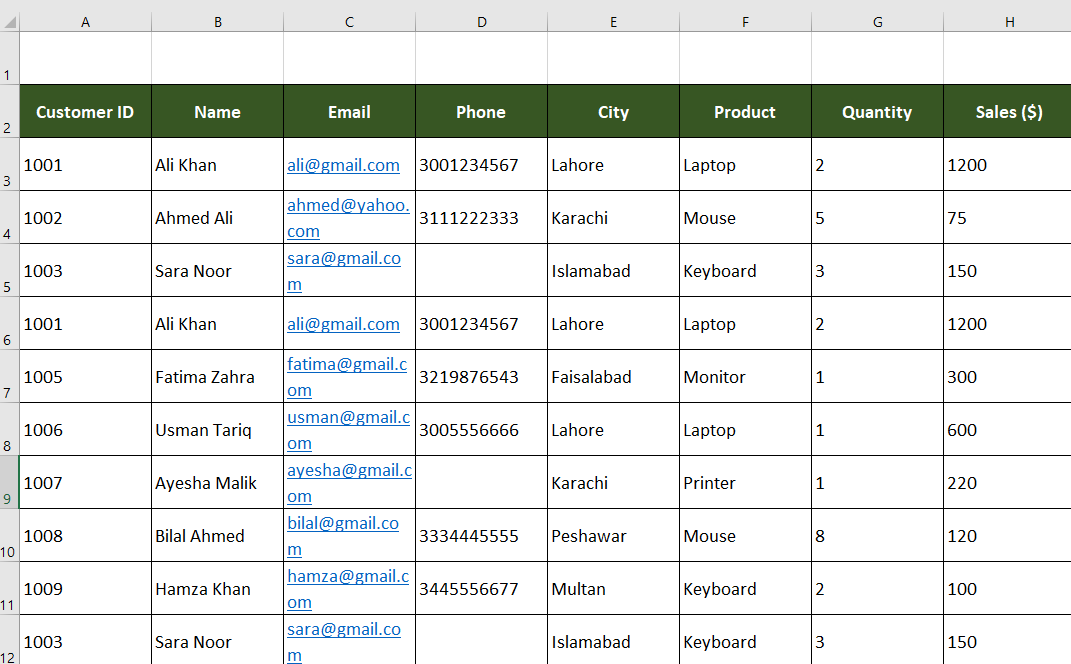This screenshot has height=664, width=1071.
Task: Select customer ID 1005 cell
Action: coord(85,376)
